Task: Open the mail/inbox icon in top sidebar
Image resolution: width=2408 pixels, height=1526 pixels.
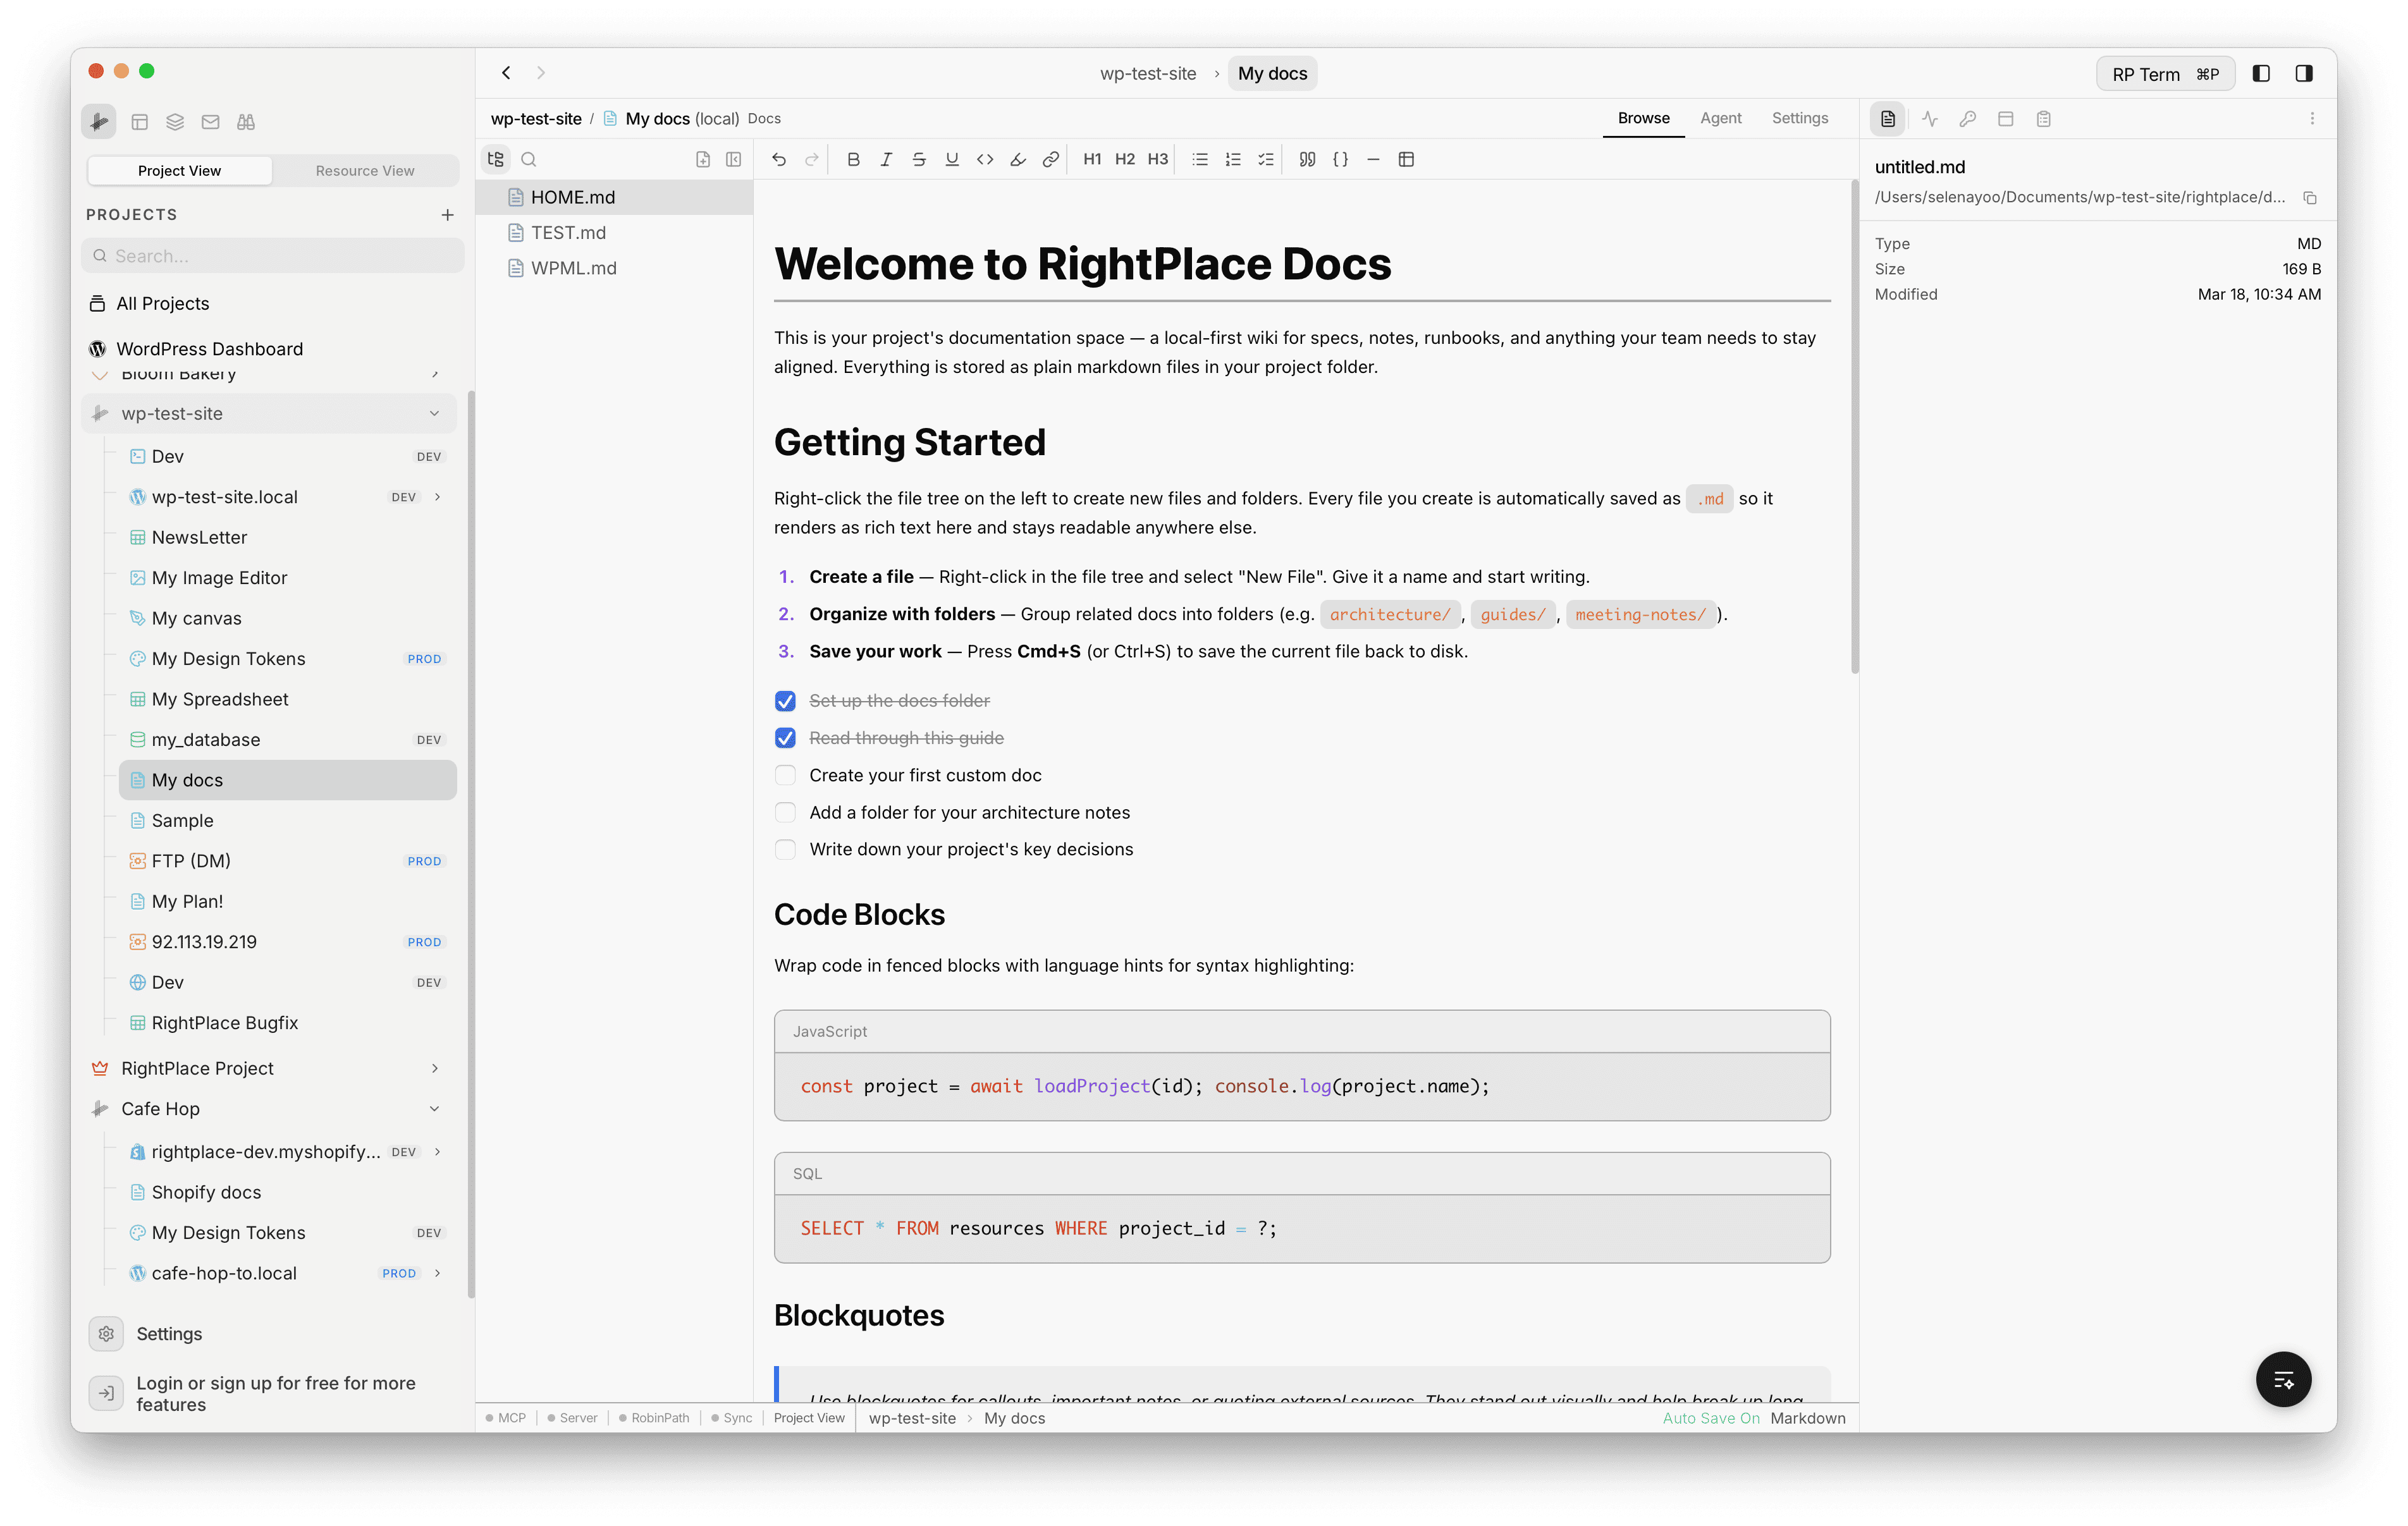Action: 210,121
